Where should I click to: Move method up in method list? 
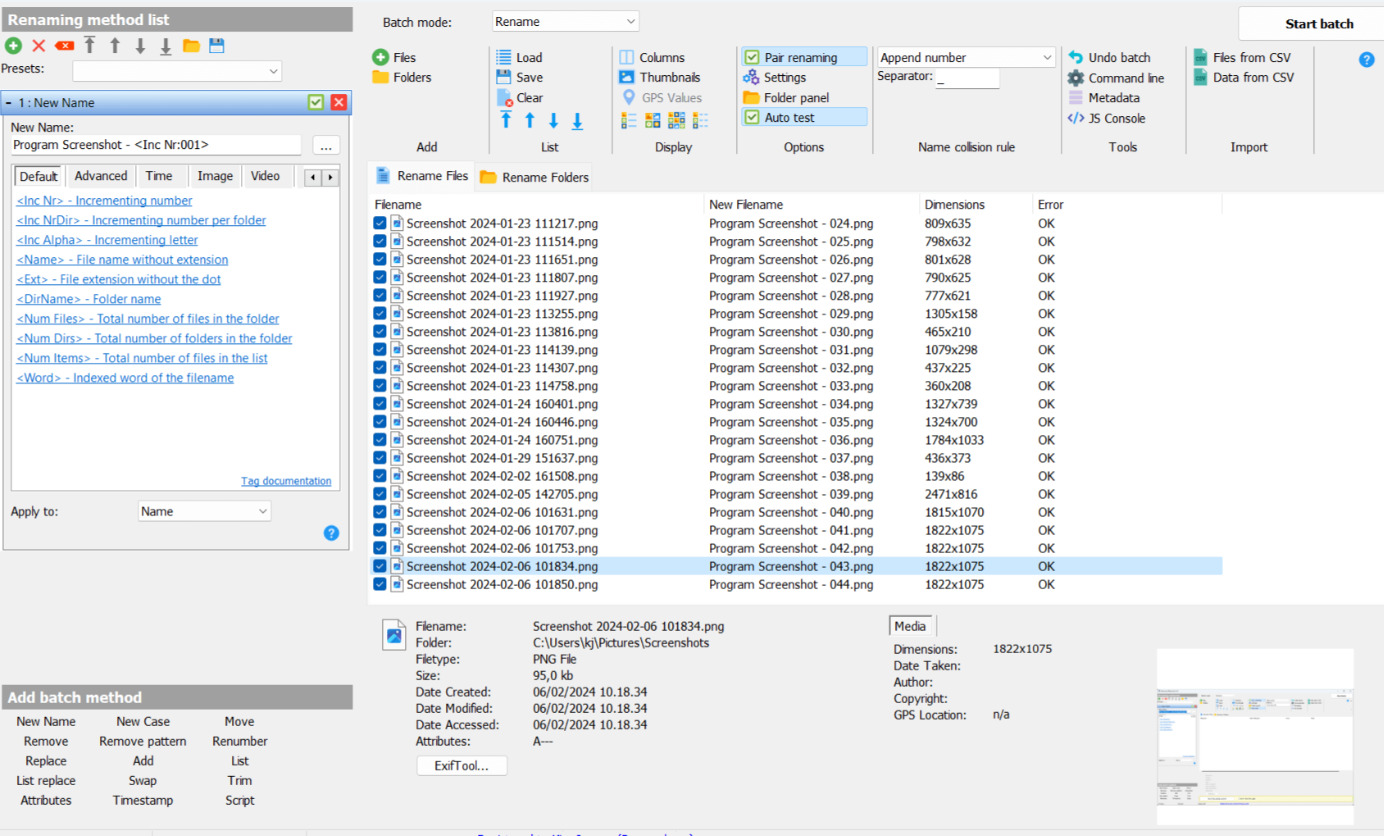[115, 46]
